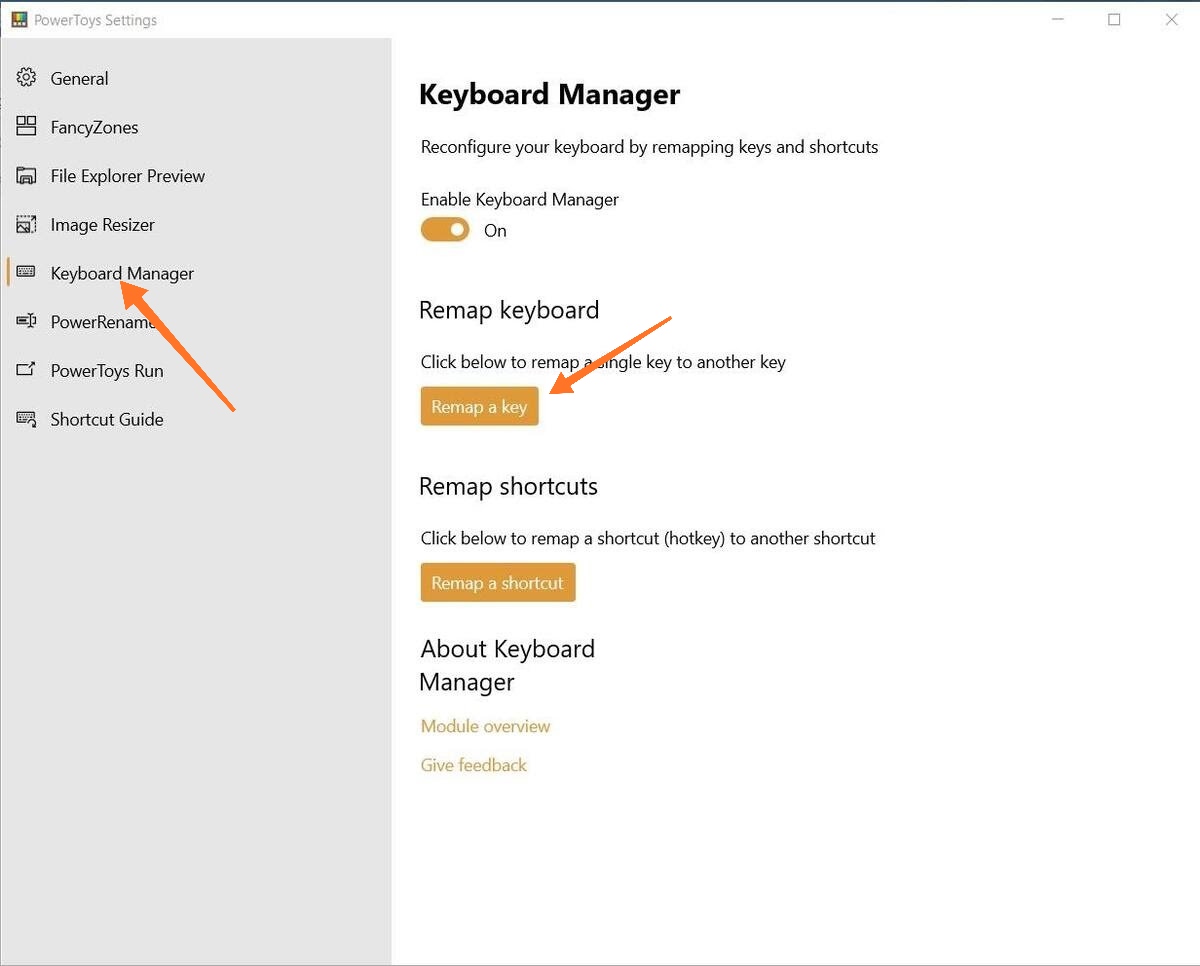This screenshot has height=966, width=1200.
Task: Click the PowerToys app icon in title bar
Action: pyautogui.click(x=19, y=20)
